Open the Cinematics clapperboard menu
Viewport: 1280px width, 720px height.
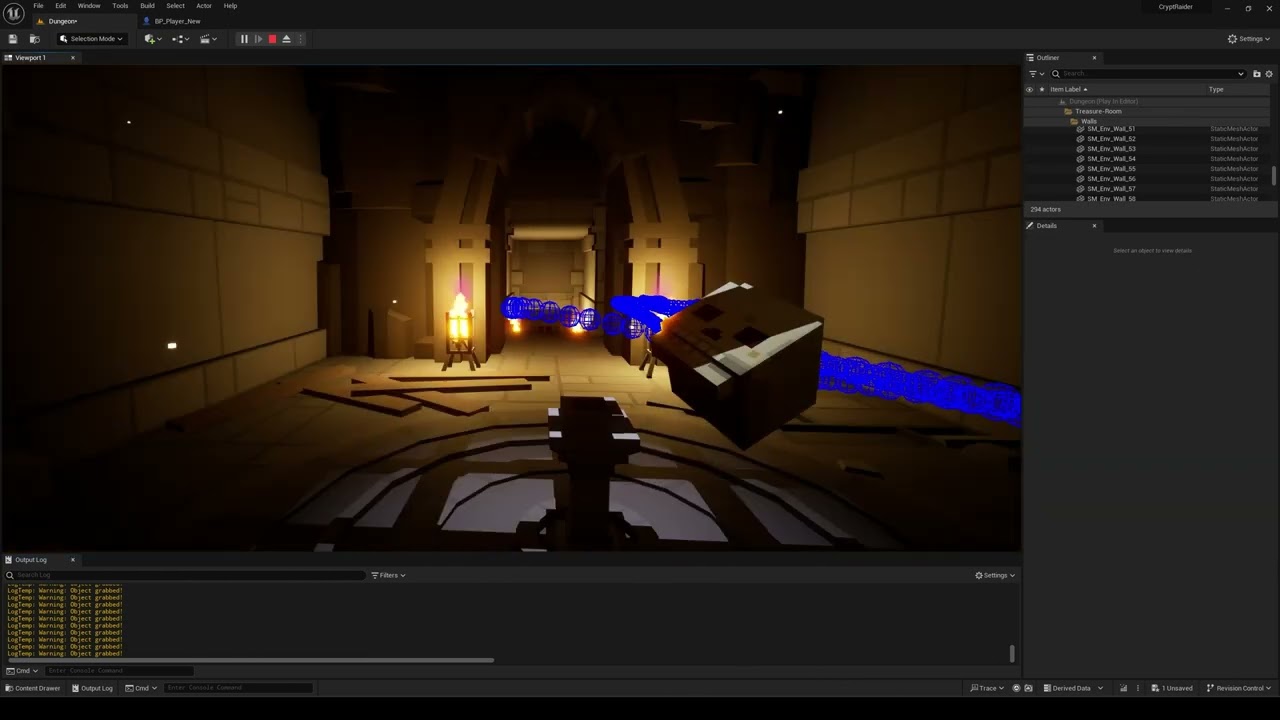pos(207,39)
